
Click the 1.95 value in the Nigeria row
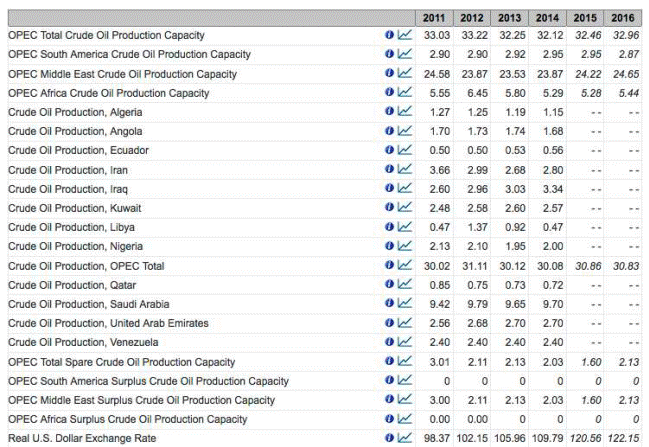tap(515, 246)
